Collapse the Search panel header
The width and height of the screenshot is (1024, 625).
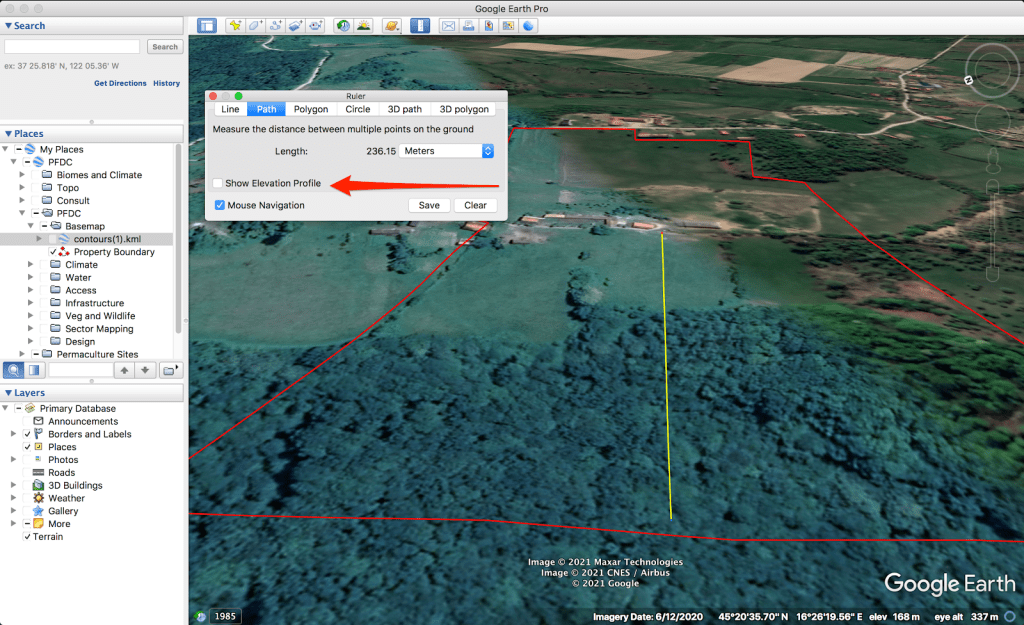[91, 25]
